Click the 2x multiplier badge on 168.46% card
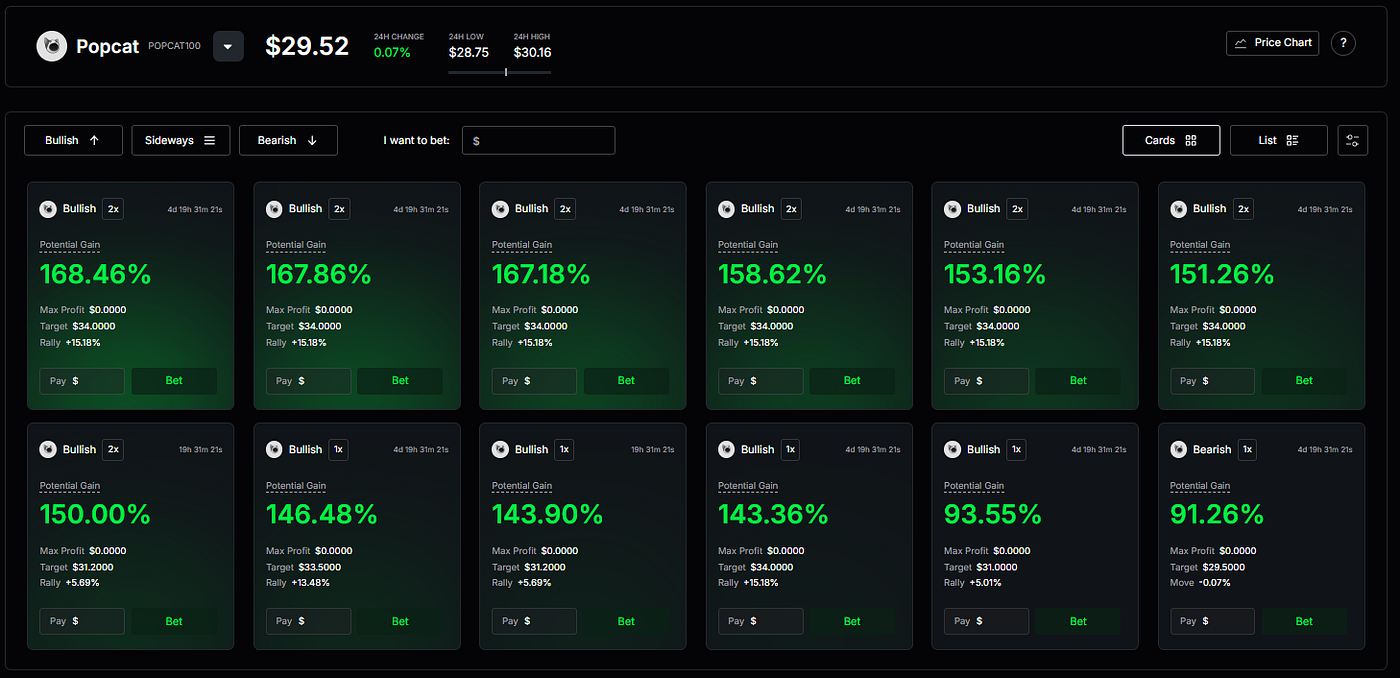The height and width of the screenshot is (678, 1400). [113, 209]
